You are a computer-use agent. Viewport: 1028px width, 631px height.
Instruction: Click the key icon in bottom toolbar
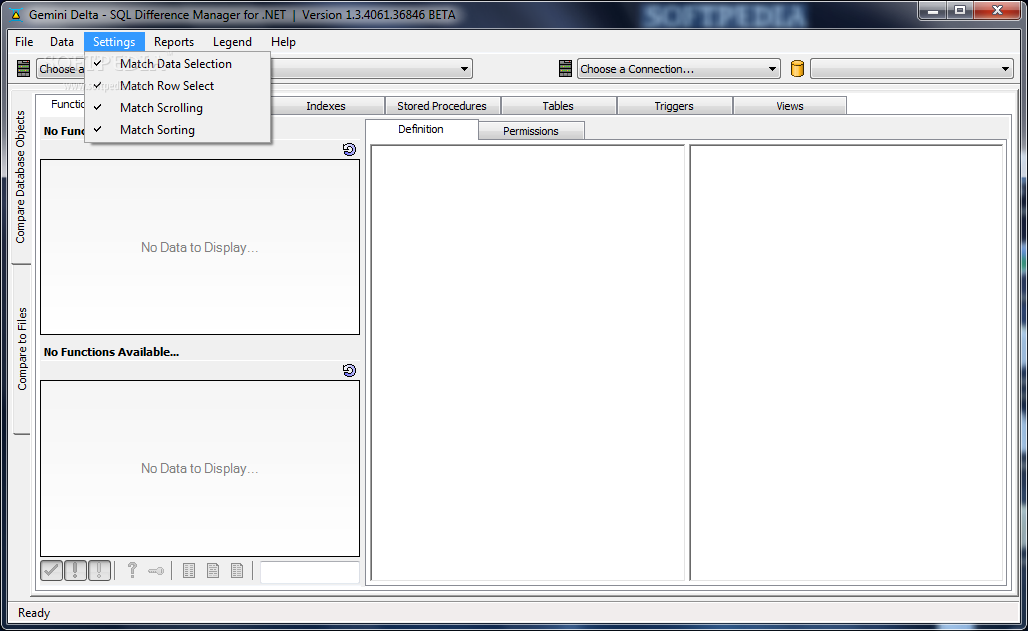[x=156, y=571]
